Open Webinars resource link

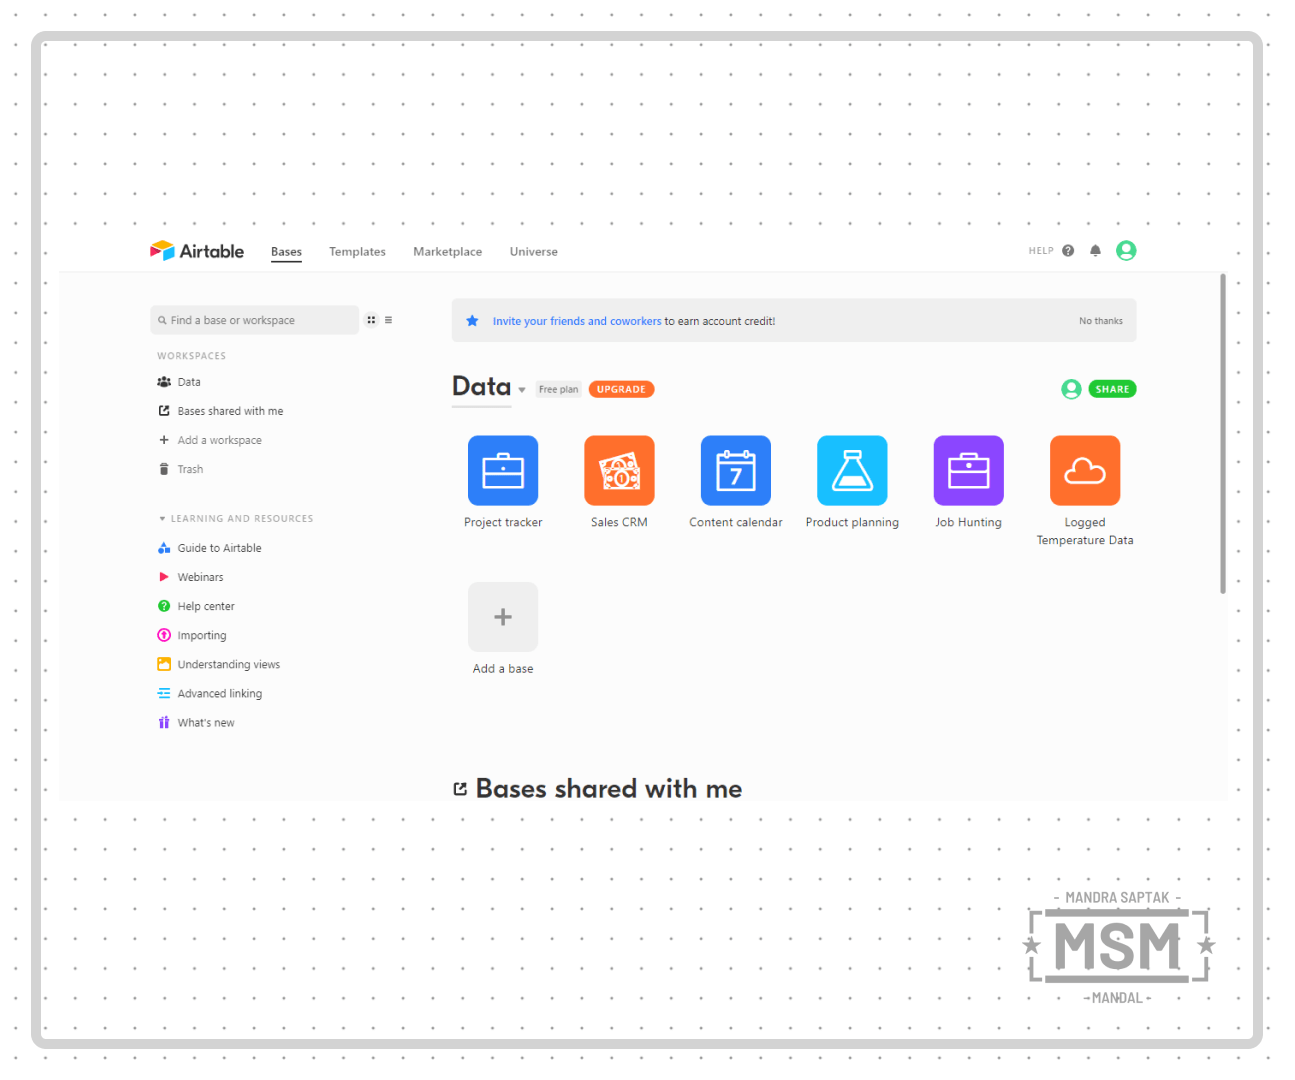click(200, 577)
